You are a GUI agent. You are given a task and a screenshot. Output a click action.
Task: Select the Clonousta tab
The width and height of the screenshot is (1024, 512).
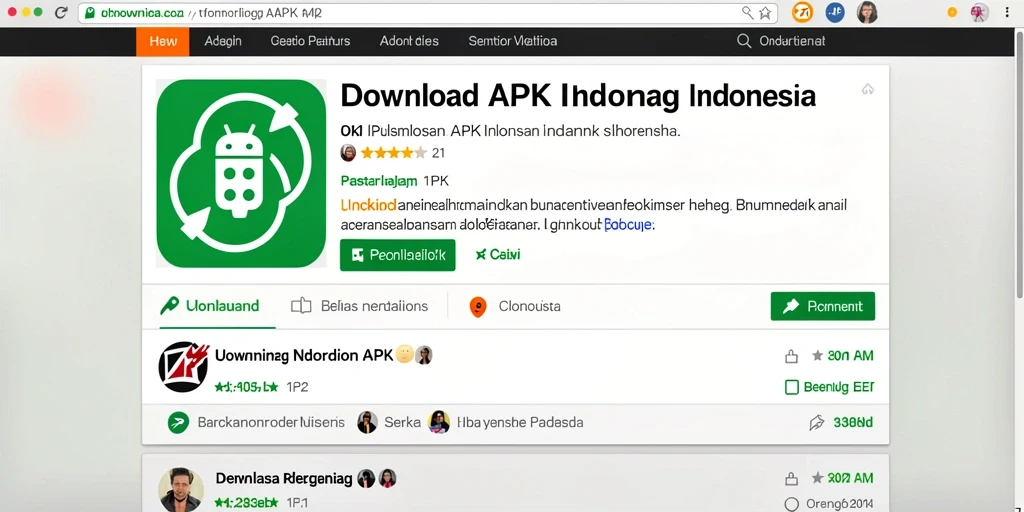click(529, 306)
